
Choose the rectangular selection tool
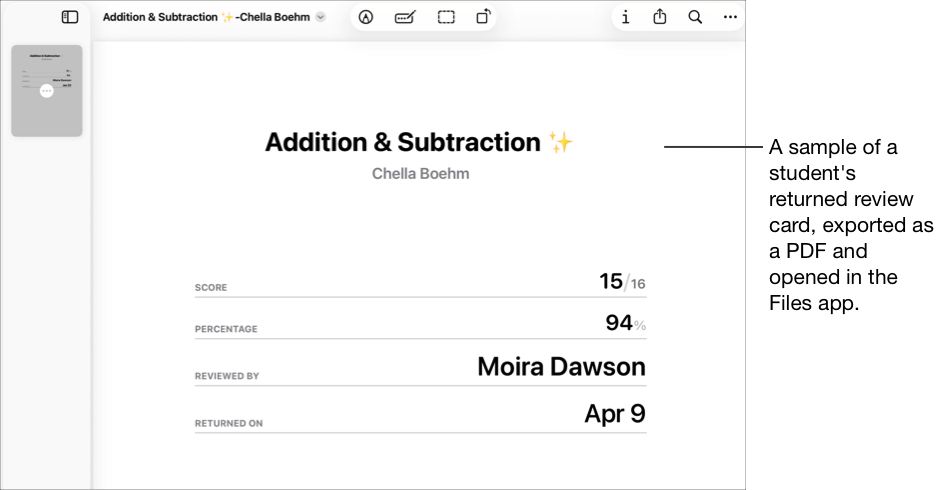(446, 17)
